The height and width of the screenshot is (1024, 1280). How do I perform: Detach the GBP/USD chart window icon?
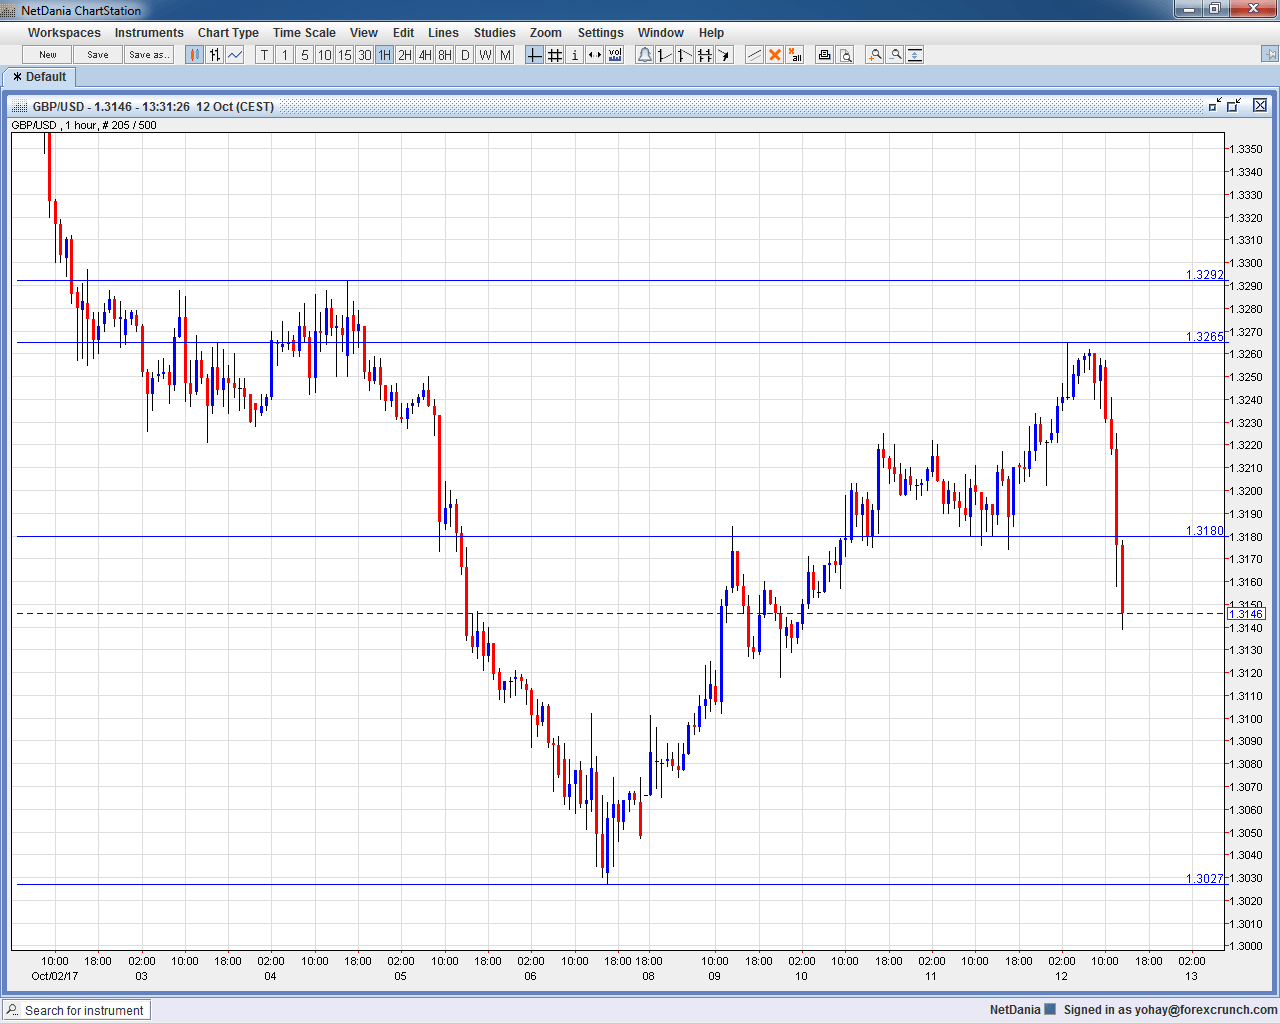pyautogui.click(x=1215, y=105)
